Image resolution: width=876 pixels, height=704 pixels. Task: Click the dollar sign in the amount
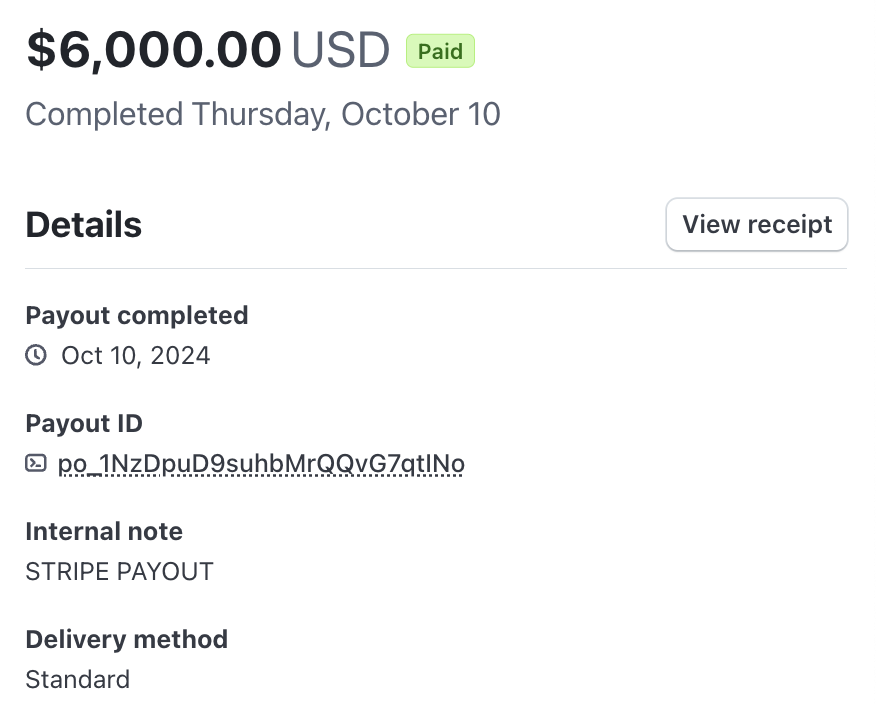(x=41, y=50)
